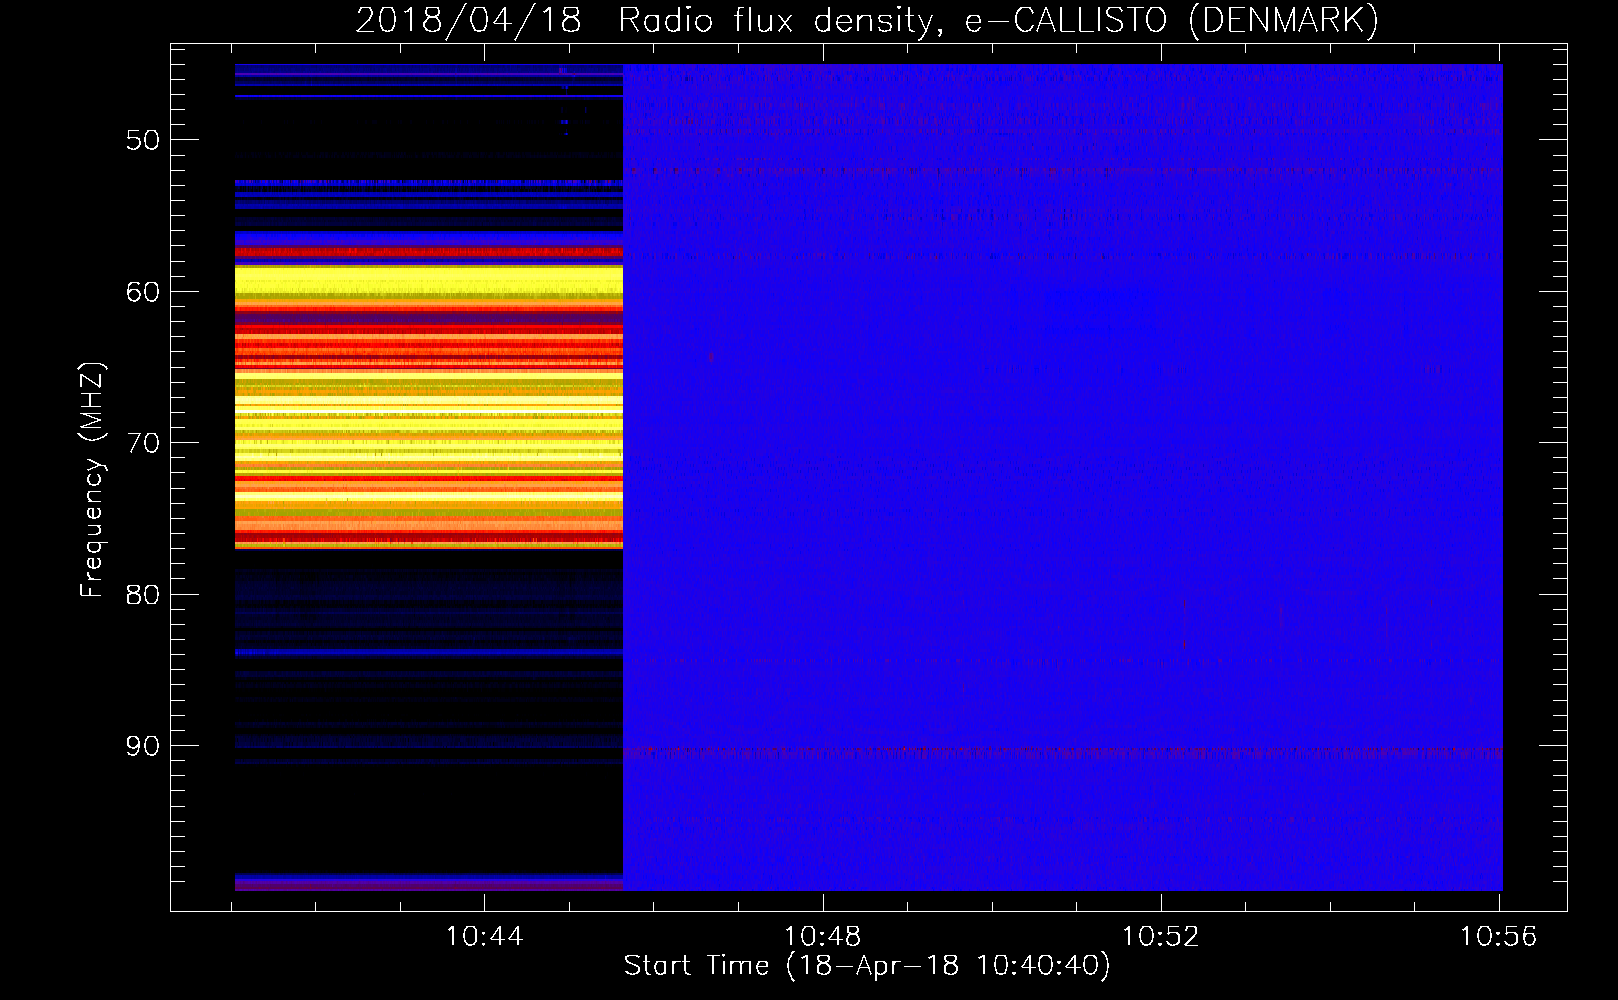Viewport: 1618px width, 1000px height.
Task: Click the plot title mentioning e-CALLISTO (DENMARK)
Action: click(866, 21)
